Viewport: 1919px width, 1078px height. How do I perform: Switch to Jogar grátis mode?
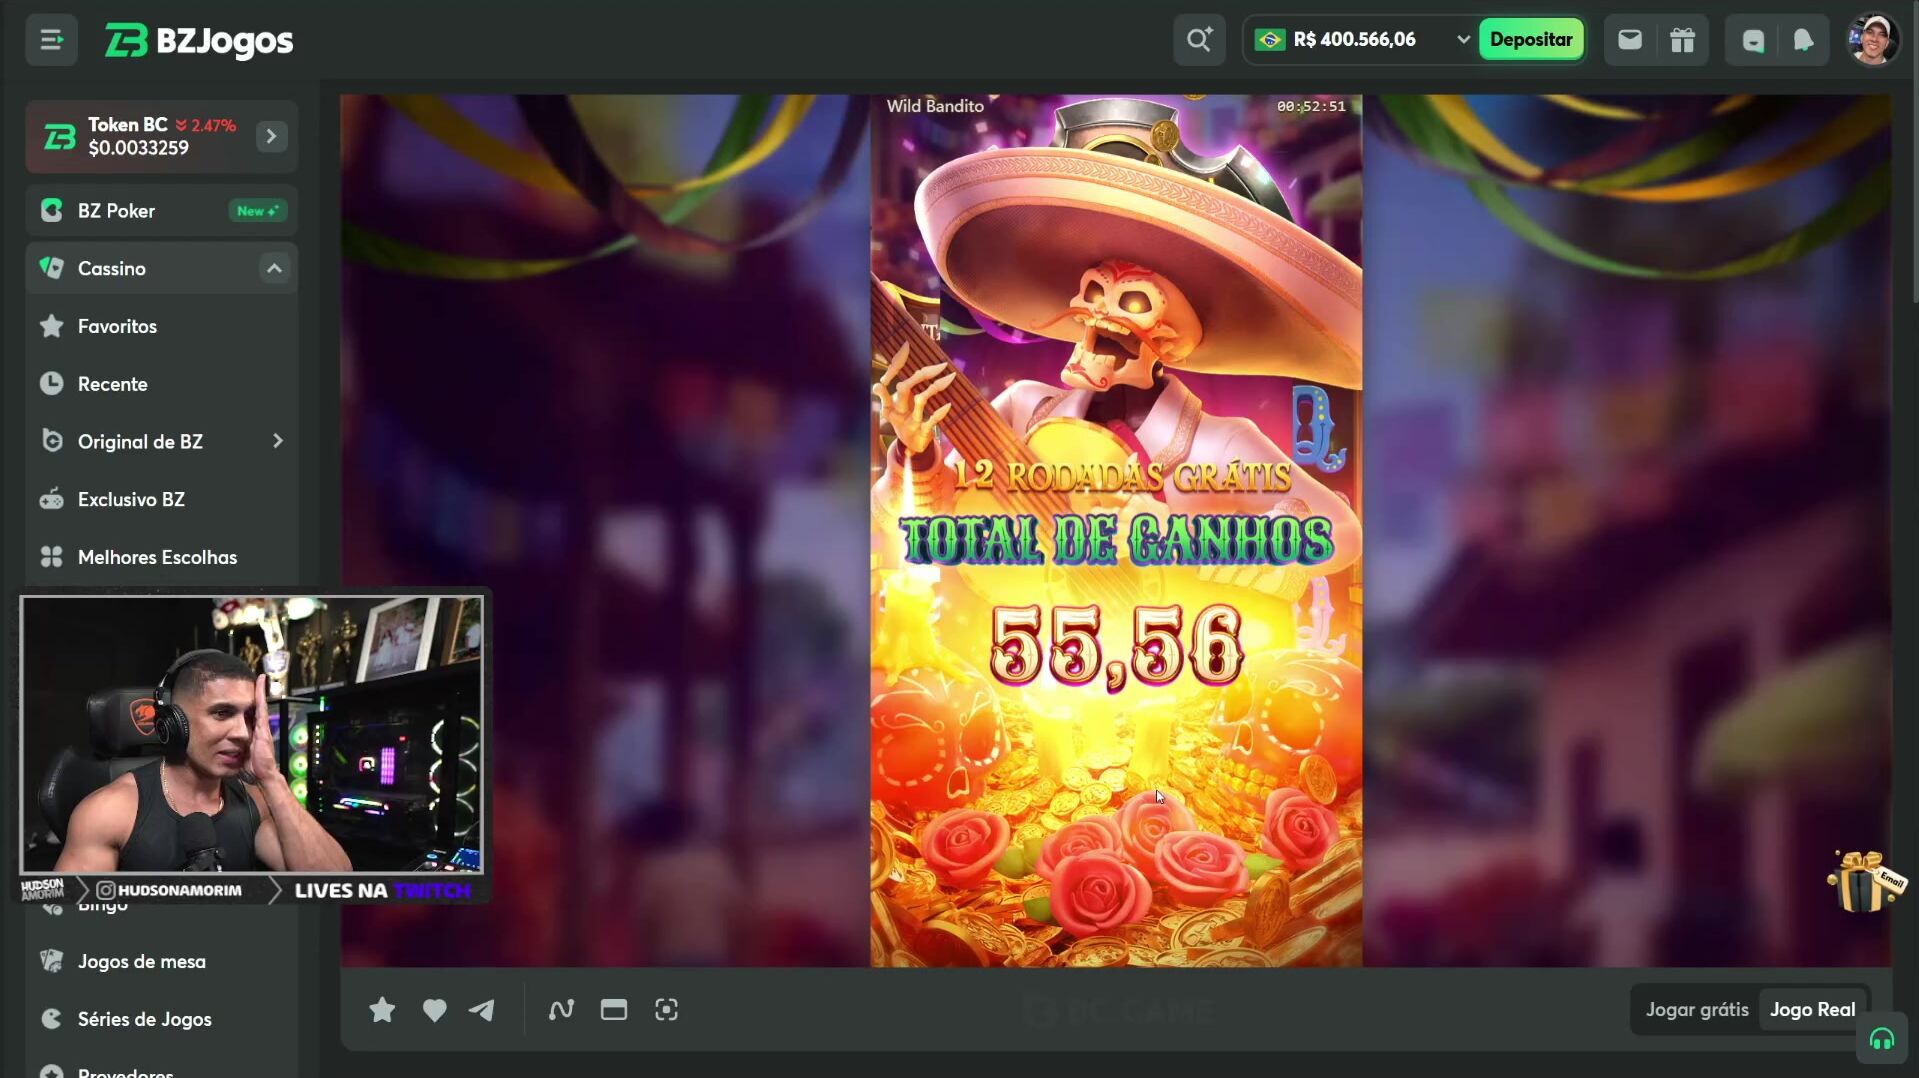coord(1696,1010)
